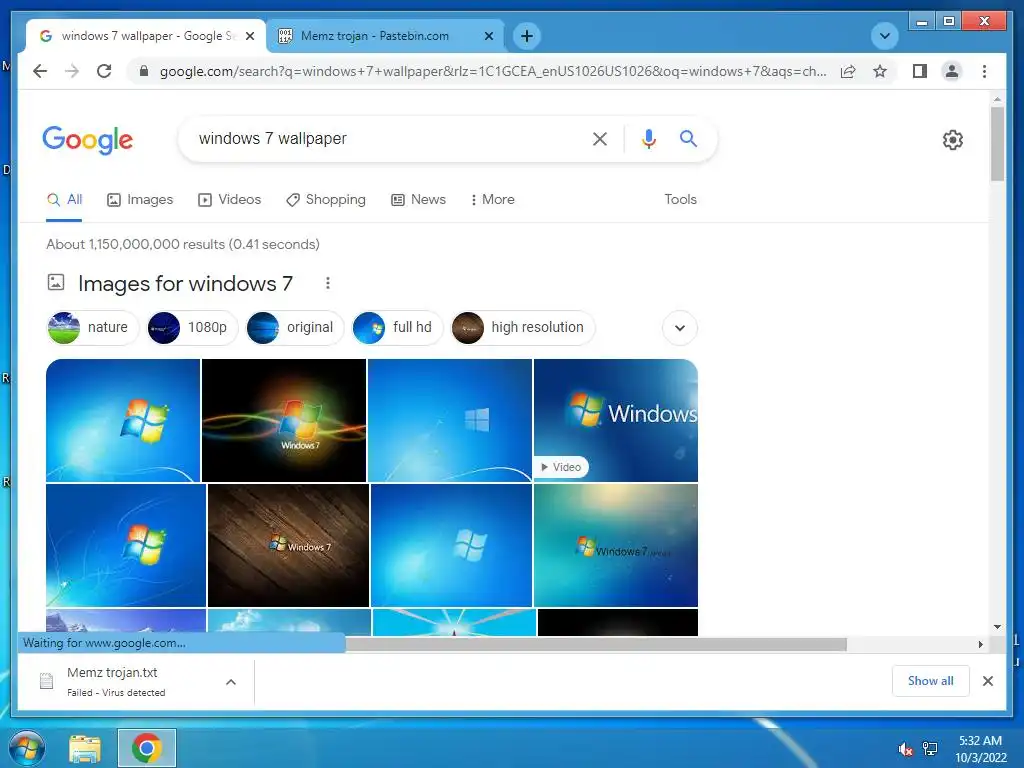This screenshot has width=1024, height=768.
Task: Open a new tab with the plus button
Action: (x=527, y=36)
